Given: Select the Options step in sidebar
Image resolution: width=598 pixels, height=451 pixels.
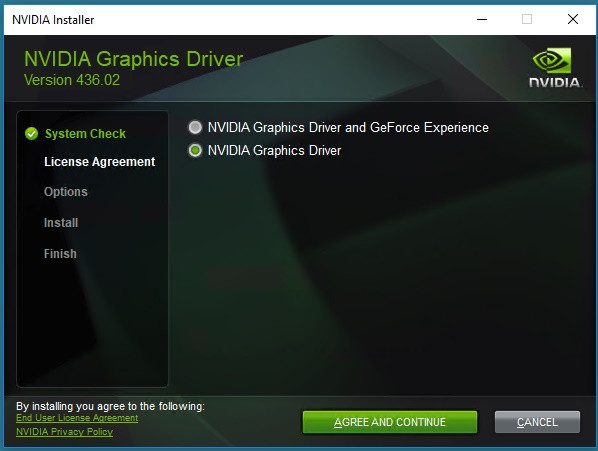Looking at the screenshot, I should [x=66, y=192].
